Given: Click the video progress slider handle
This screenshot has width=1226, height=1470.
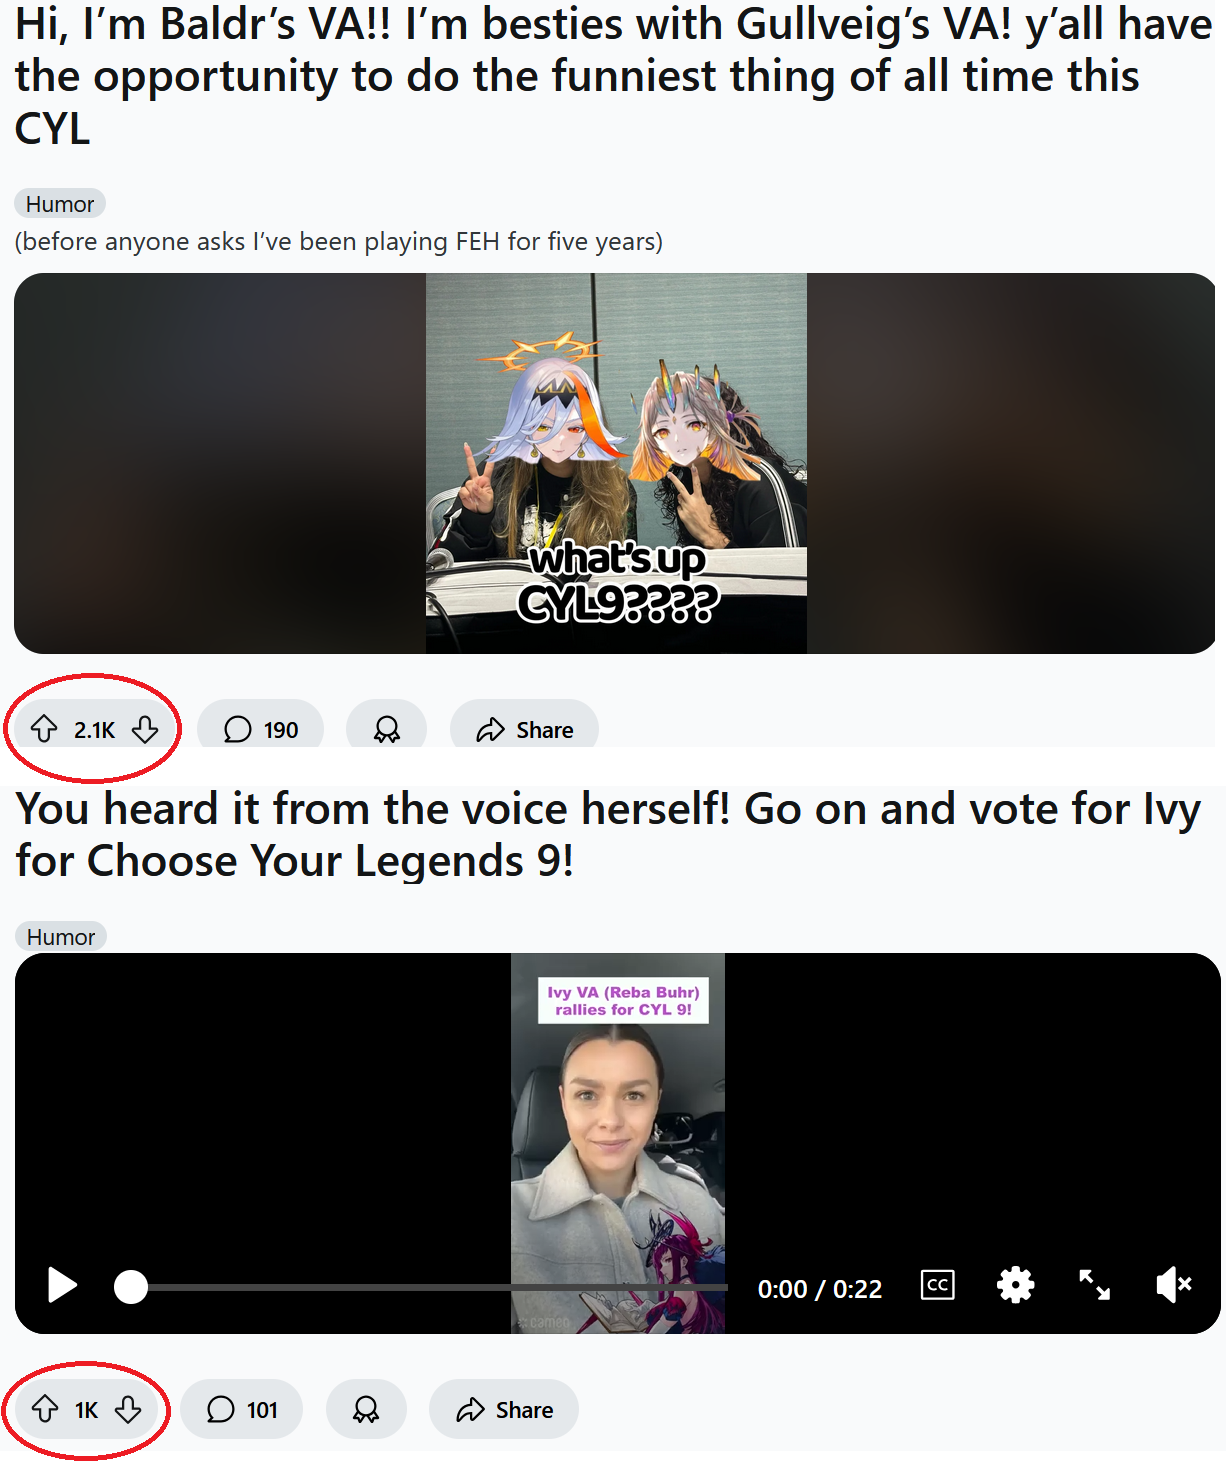Looking at the screenshot, I should coord(130,1287).
